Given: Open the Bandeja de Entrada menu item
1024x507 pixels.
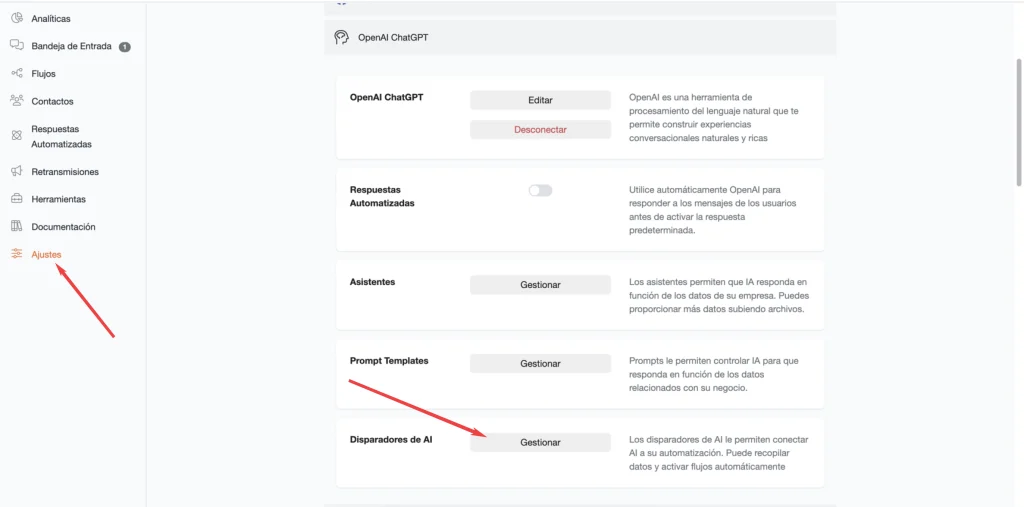Looking at the screenshot, I should (x=71, y=46).
